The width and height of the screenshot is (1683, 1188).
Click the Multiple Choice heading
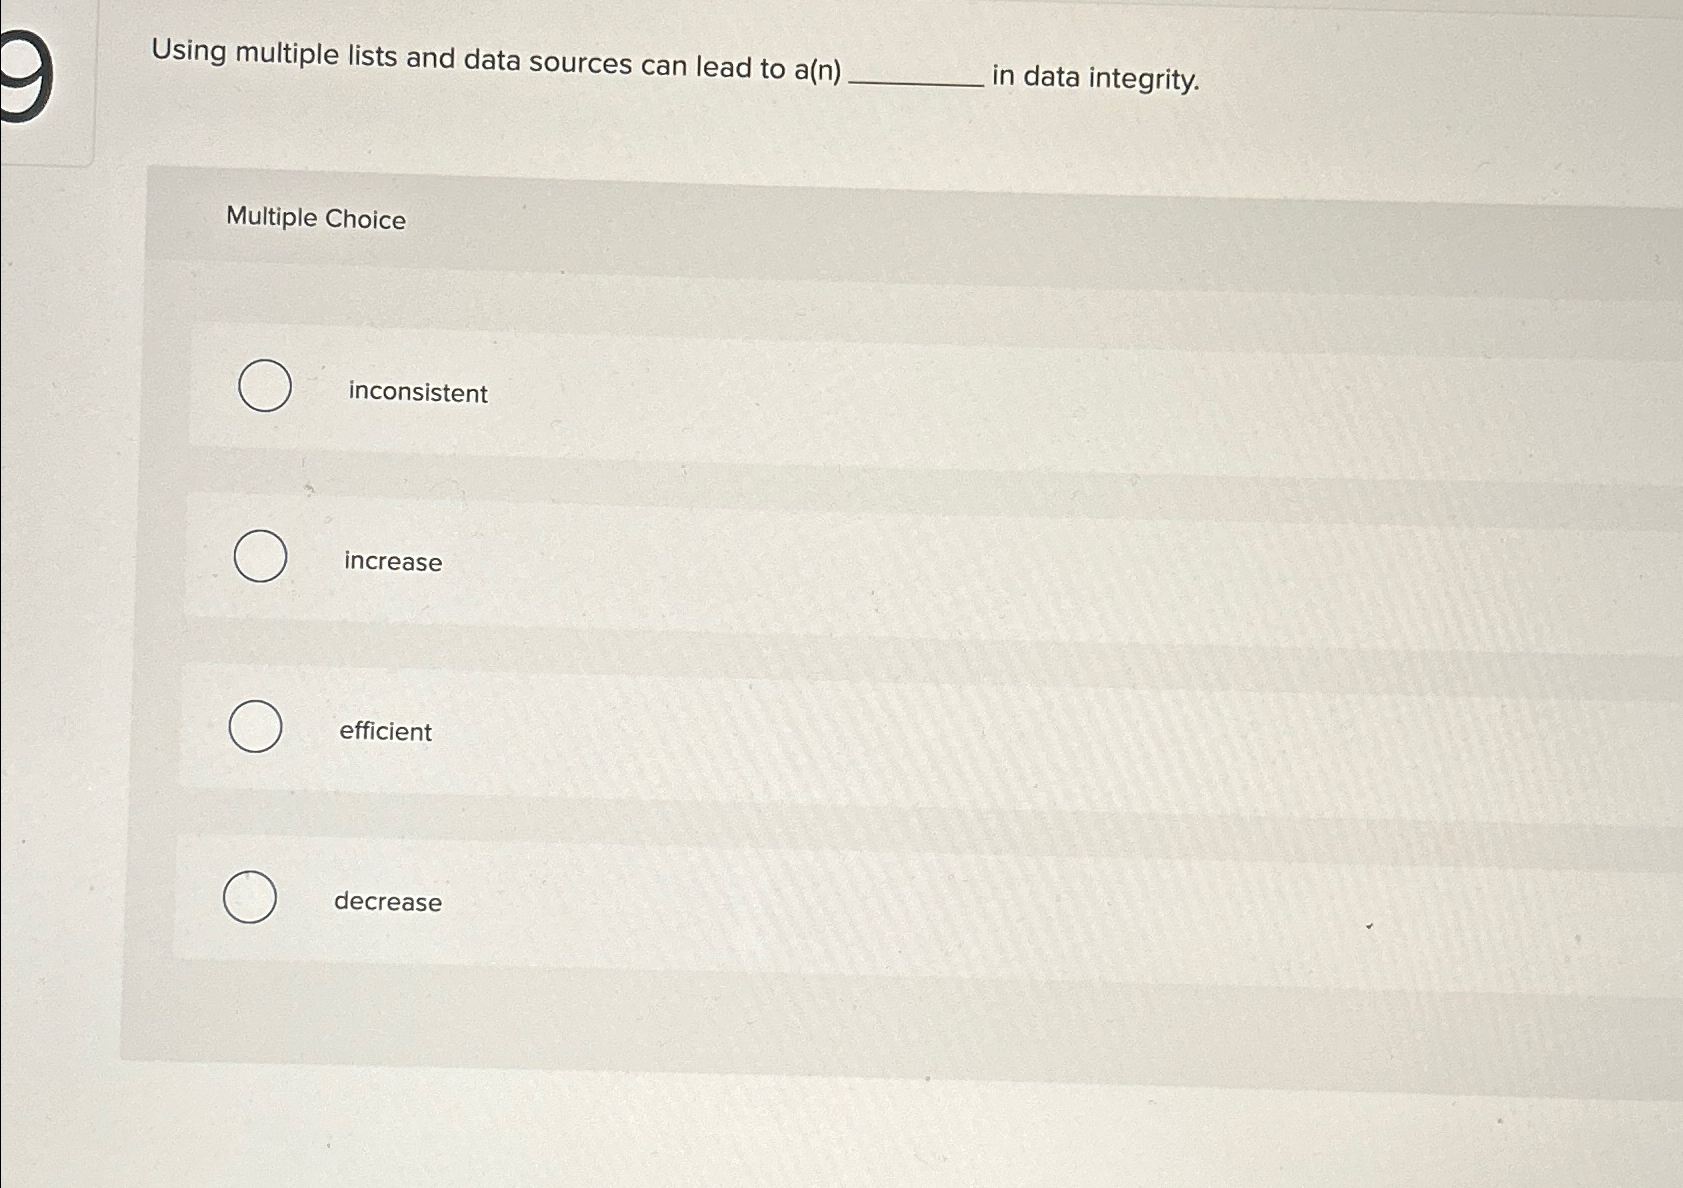pos(316,220)
